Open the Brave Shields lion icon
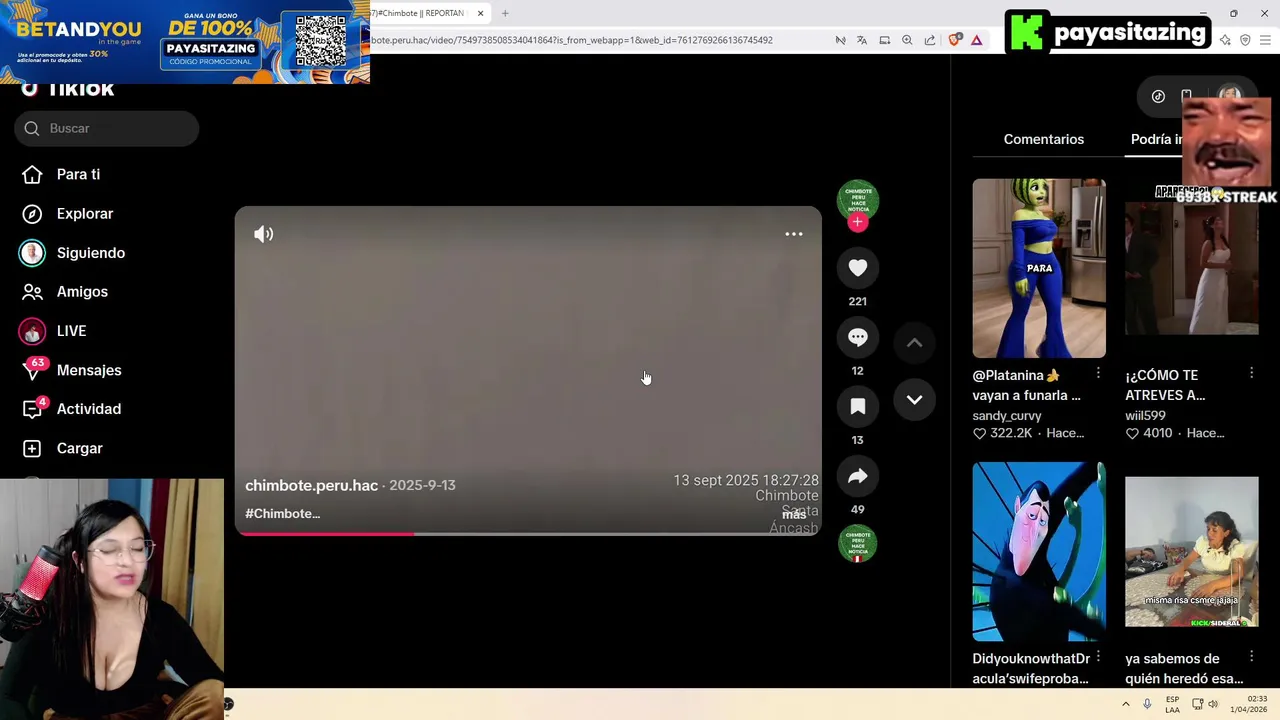The height and width of the screenshot is (720, 1280). pos(954,40)
